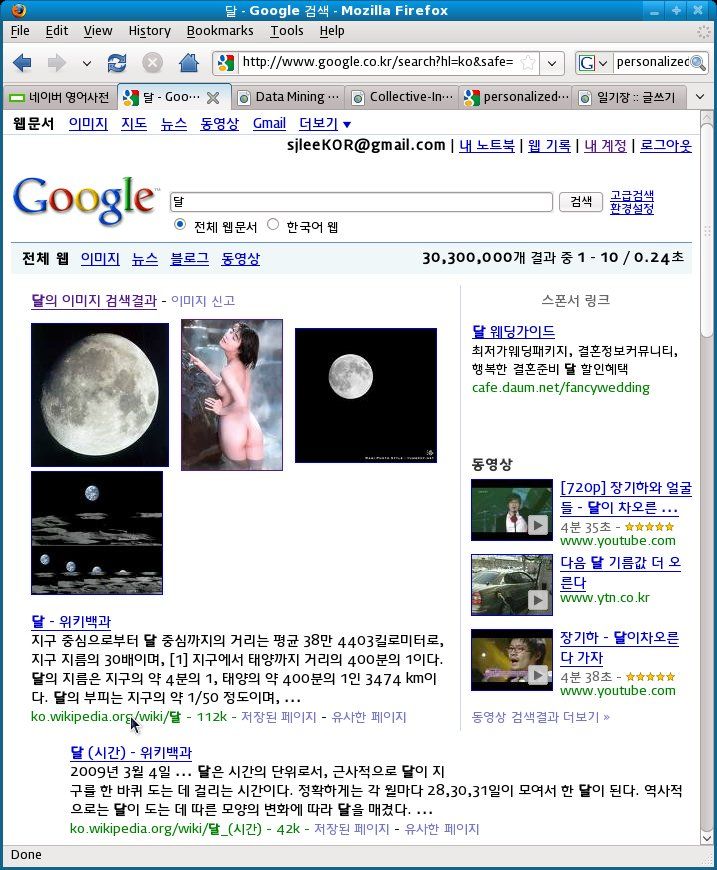Open the Tools menu

[x=286, y=31]
